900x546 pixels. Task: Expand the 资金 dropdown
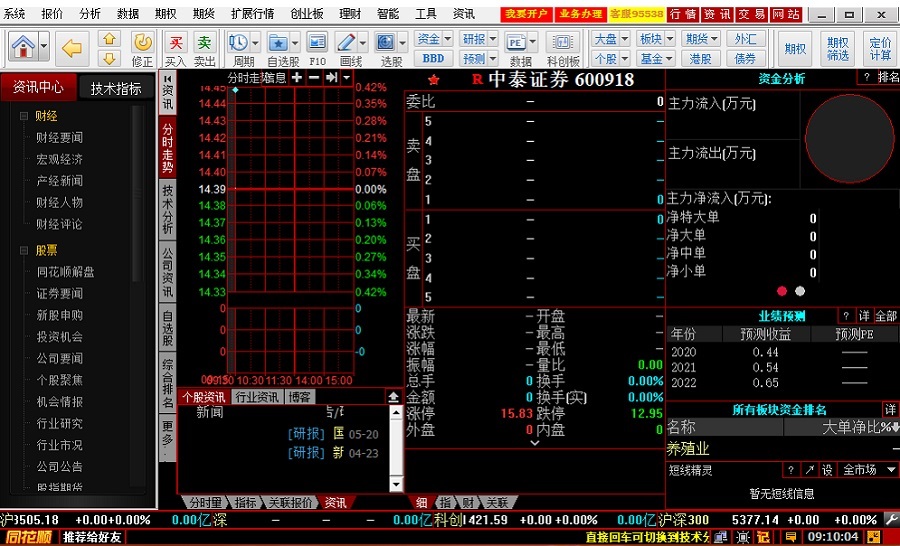[448, 39]
